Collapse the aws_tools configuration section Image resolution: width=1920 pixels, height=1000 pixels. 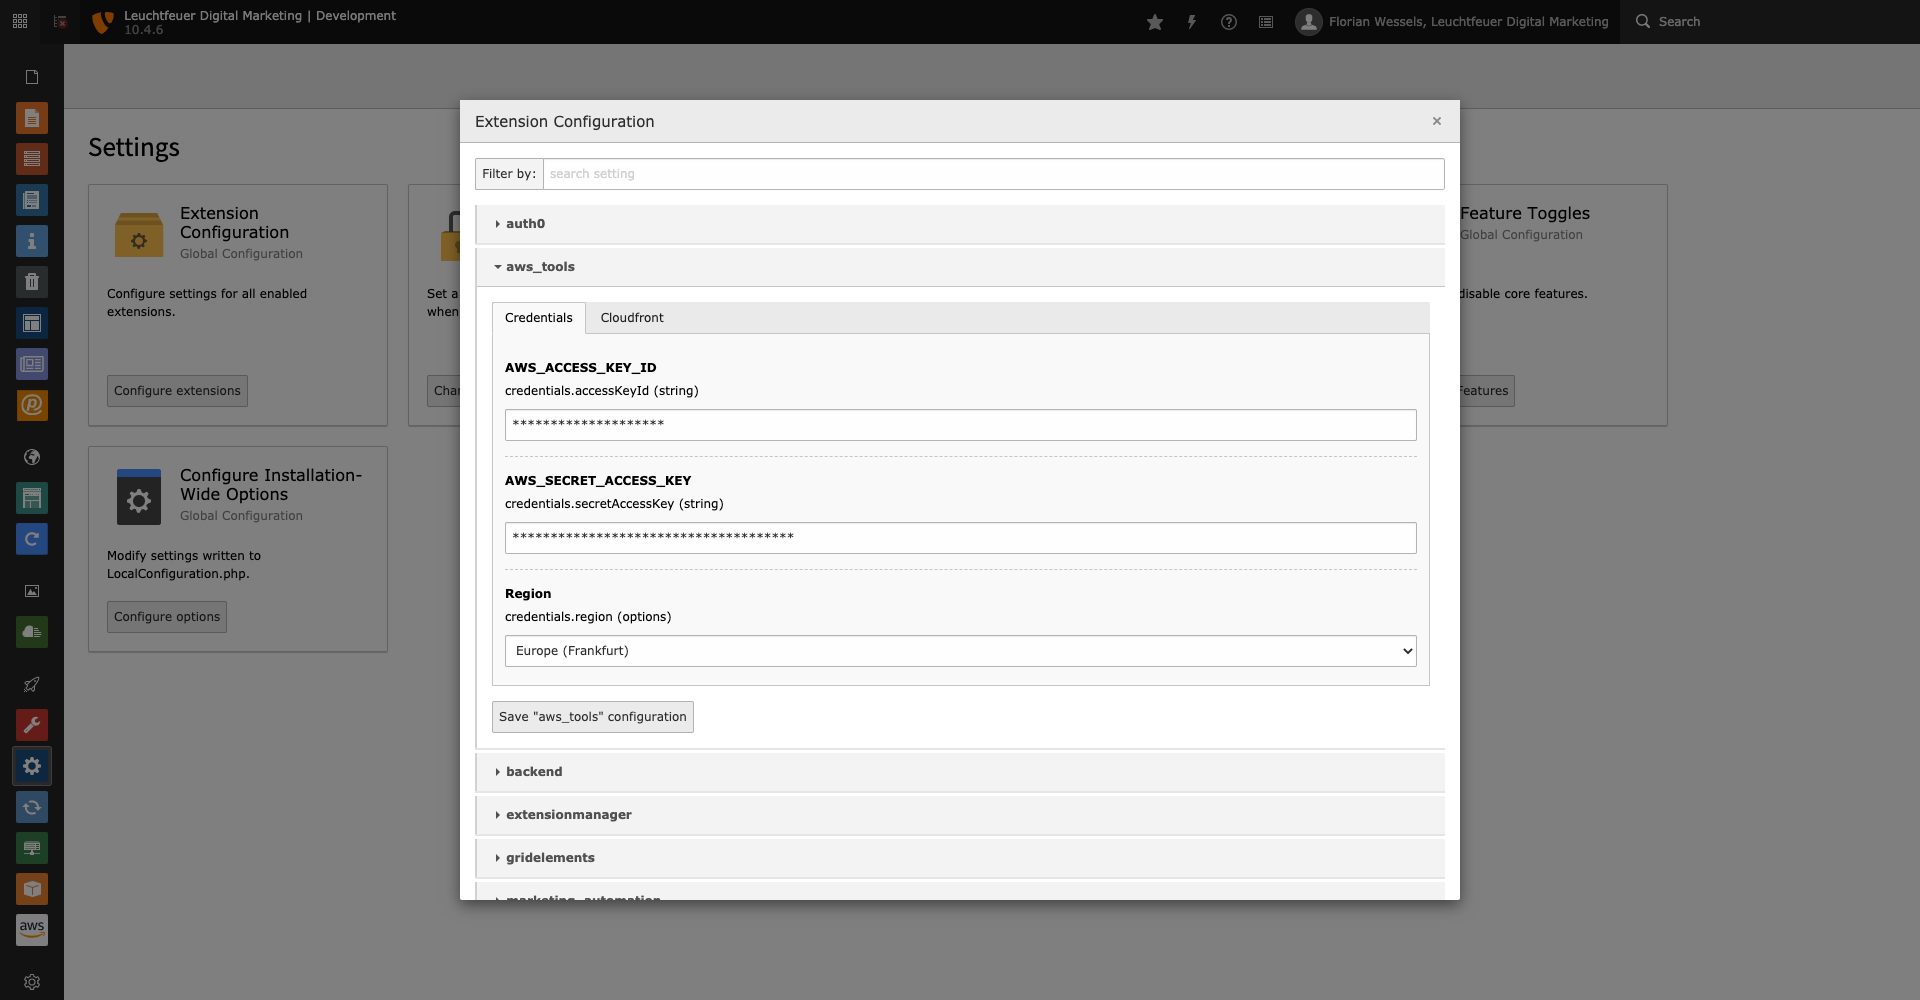pyautogui.click(x=539, y=266)
